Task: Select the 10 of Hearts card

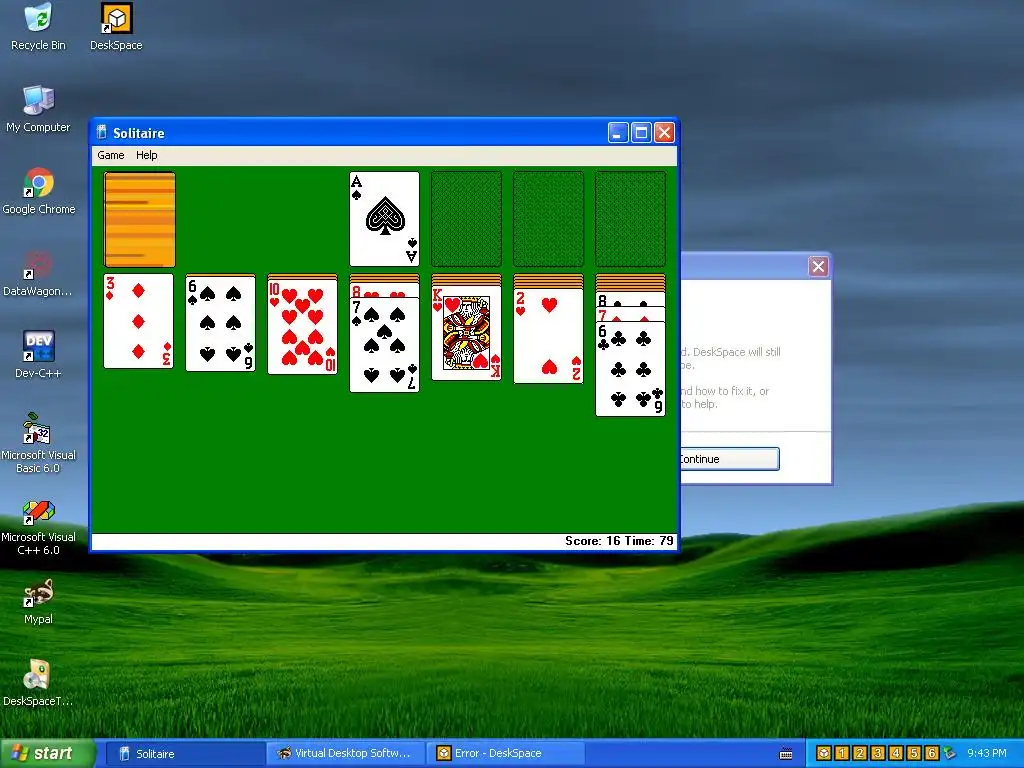Action: tap(302, 327)
